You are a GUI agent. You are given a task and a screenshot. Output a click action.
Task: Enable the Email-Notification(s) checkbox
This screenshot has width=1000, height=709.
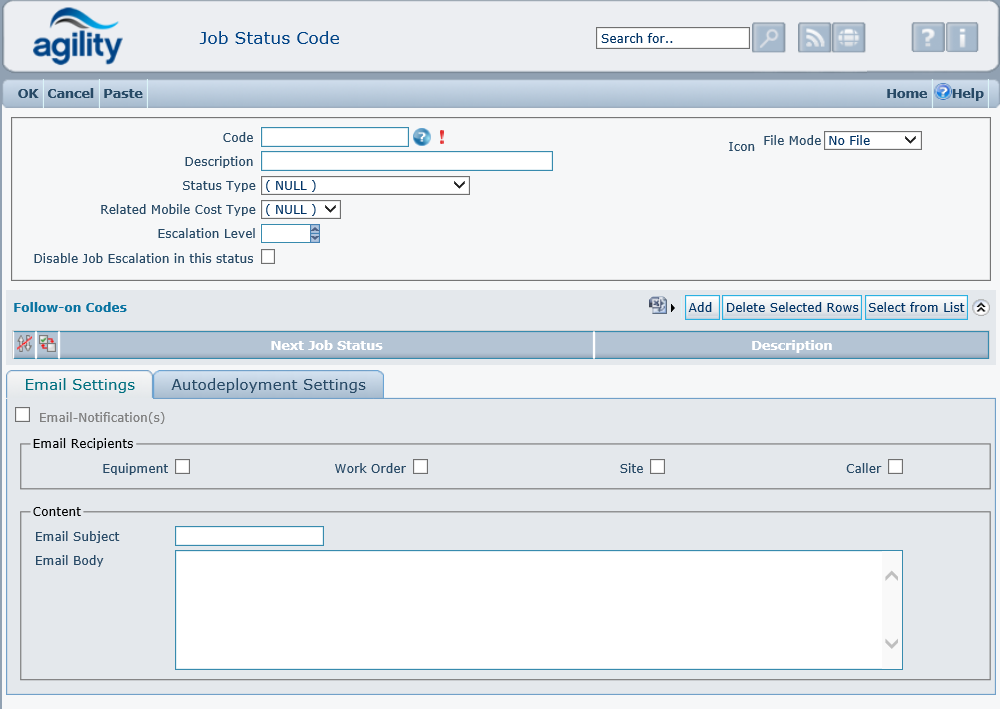pyautogui.click(x=23, y=413)
